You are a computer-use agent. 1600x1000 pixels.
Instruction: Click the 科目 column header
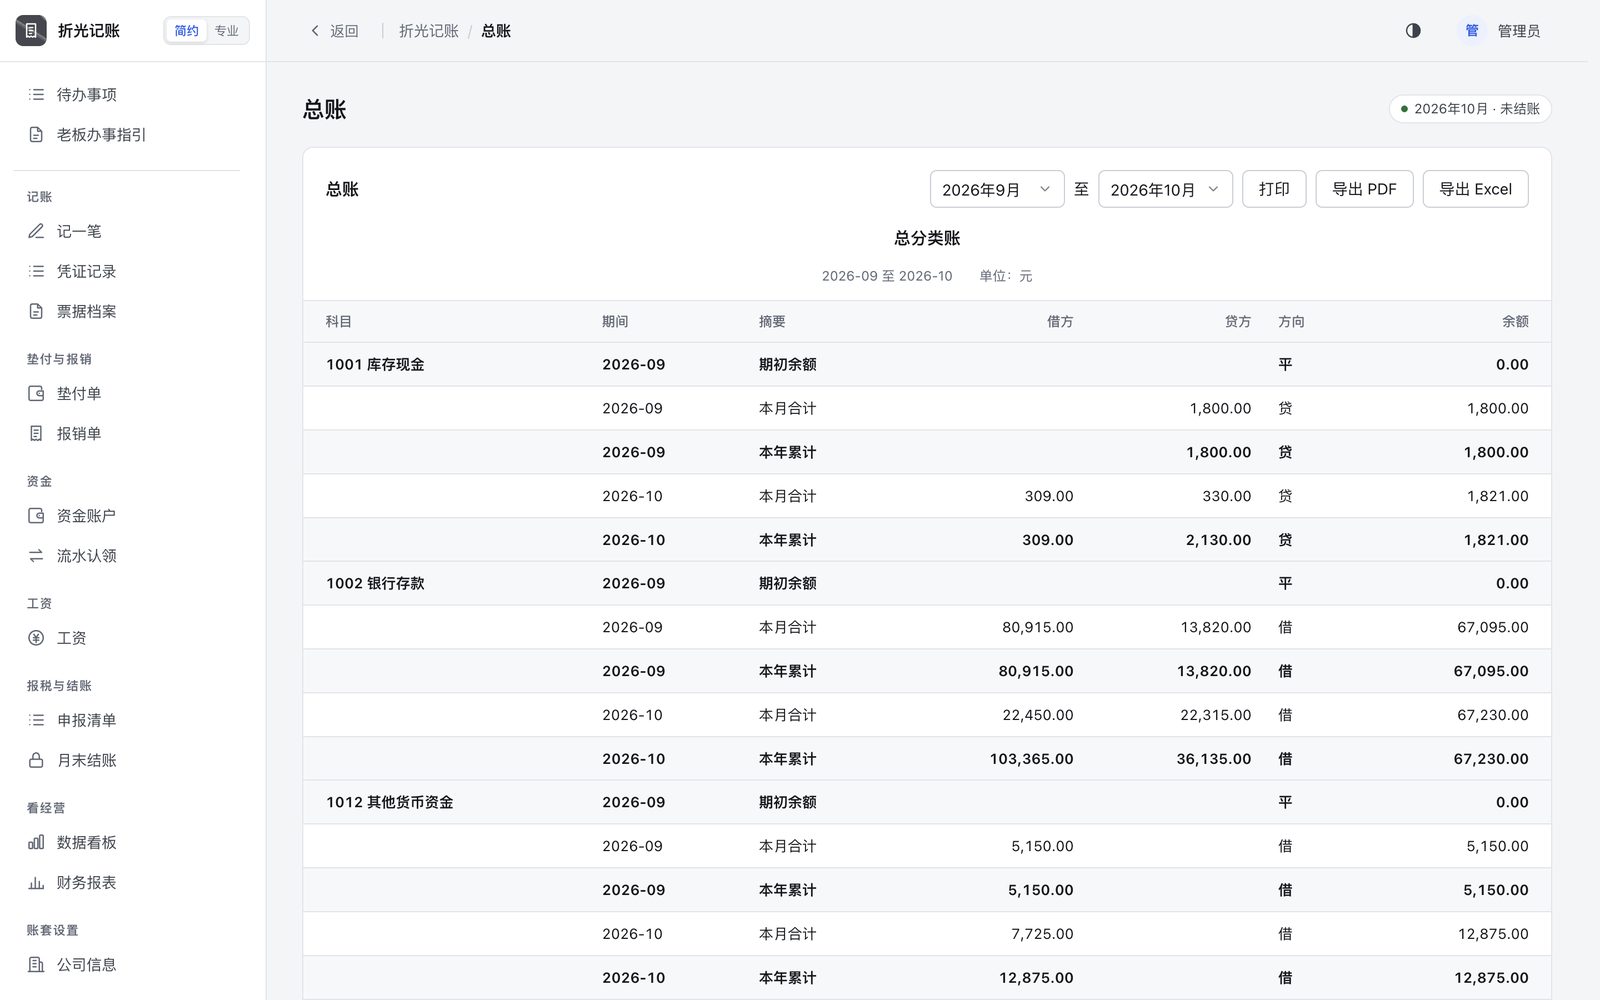339,322
